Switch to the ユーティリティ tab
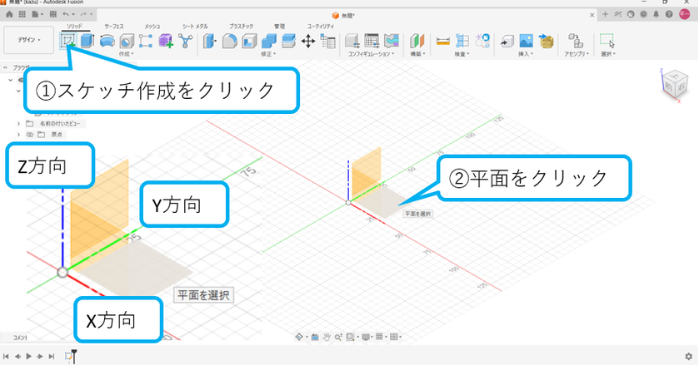This screenshot has width=698, height=365. tap(321, 26)
